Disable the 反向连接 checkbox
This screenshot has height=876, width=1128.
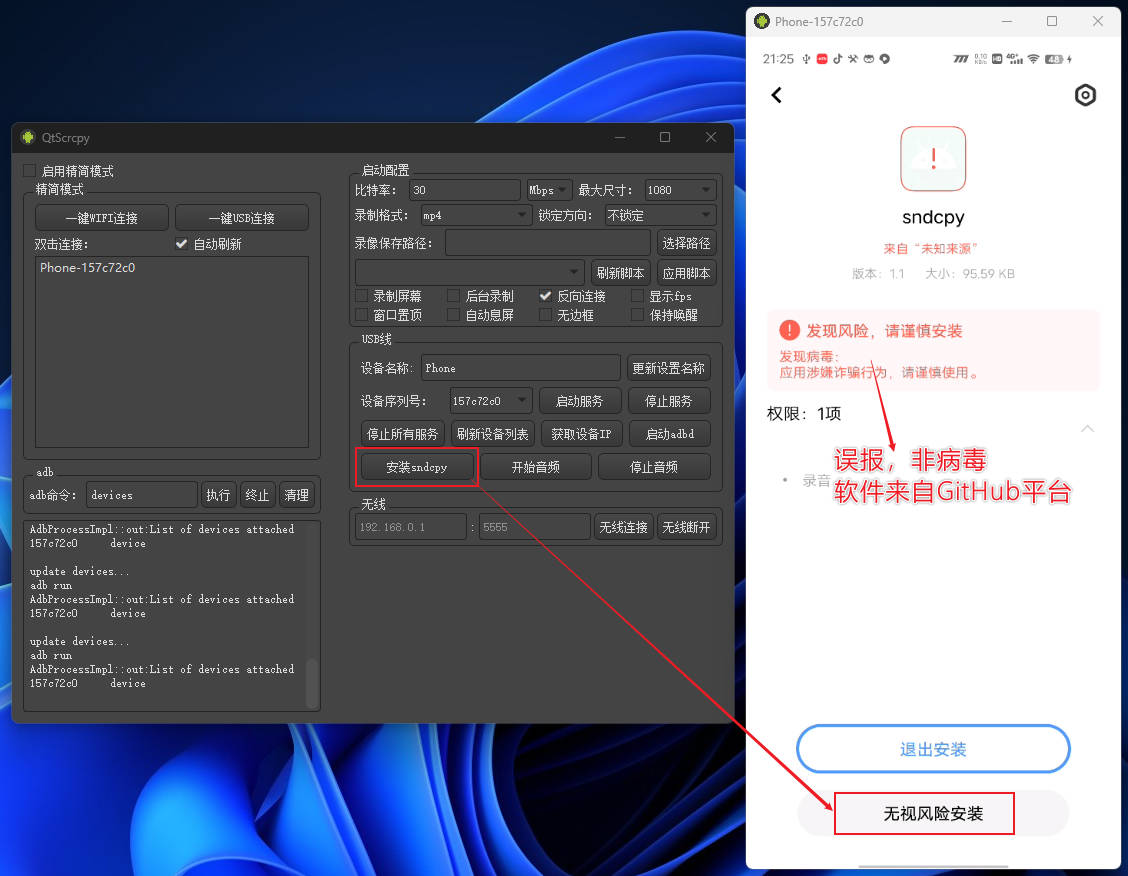pos(546,296)
